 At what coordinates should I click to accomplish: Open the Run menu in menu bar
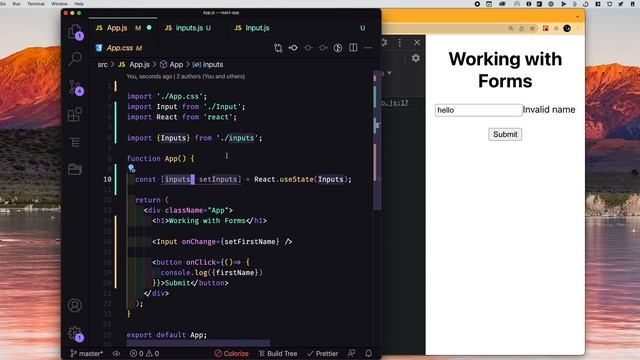(x=16, y=4)
